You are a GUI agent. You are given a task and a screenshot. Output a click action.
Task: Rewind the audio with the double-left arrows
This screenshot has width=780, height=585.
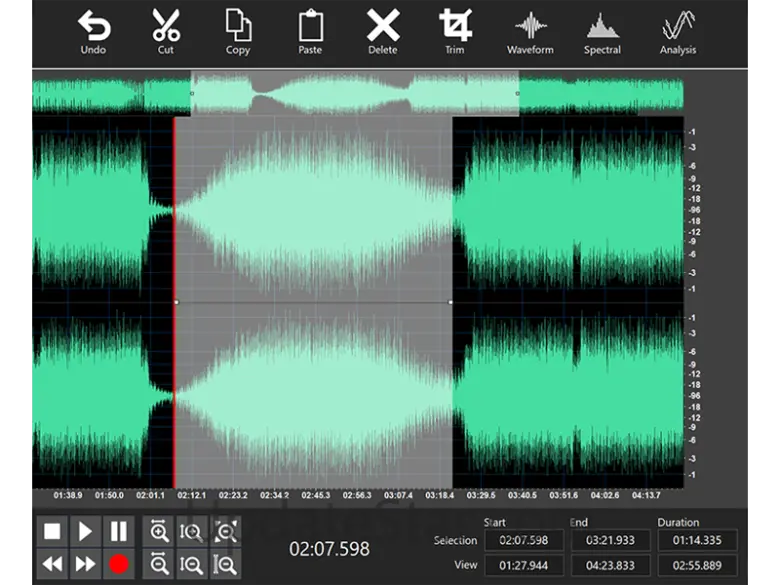tap(52, 565)
